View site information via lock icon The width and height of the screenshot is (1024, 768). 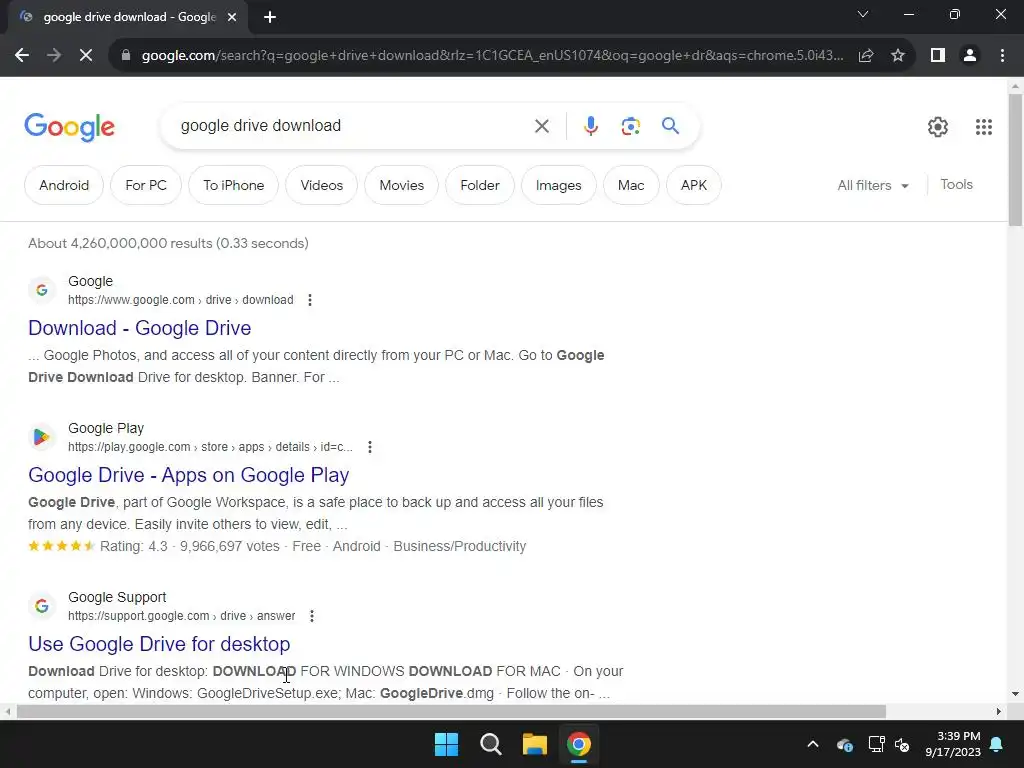click(126, 56)
